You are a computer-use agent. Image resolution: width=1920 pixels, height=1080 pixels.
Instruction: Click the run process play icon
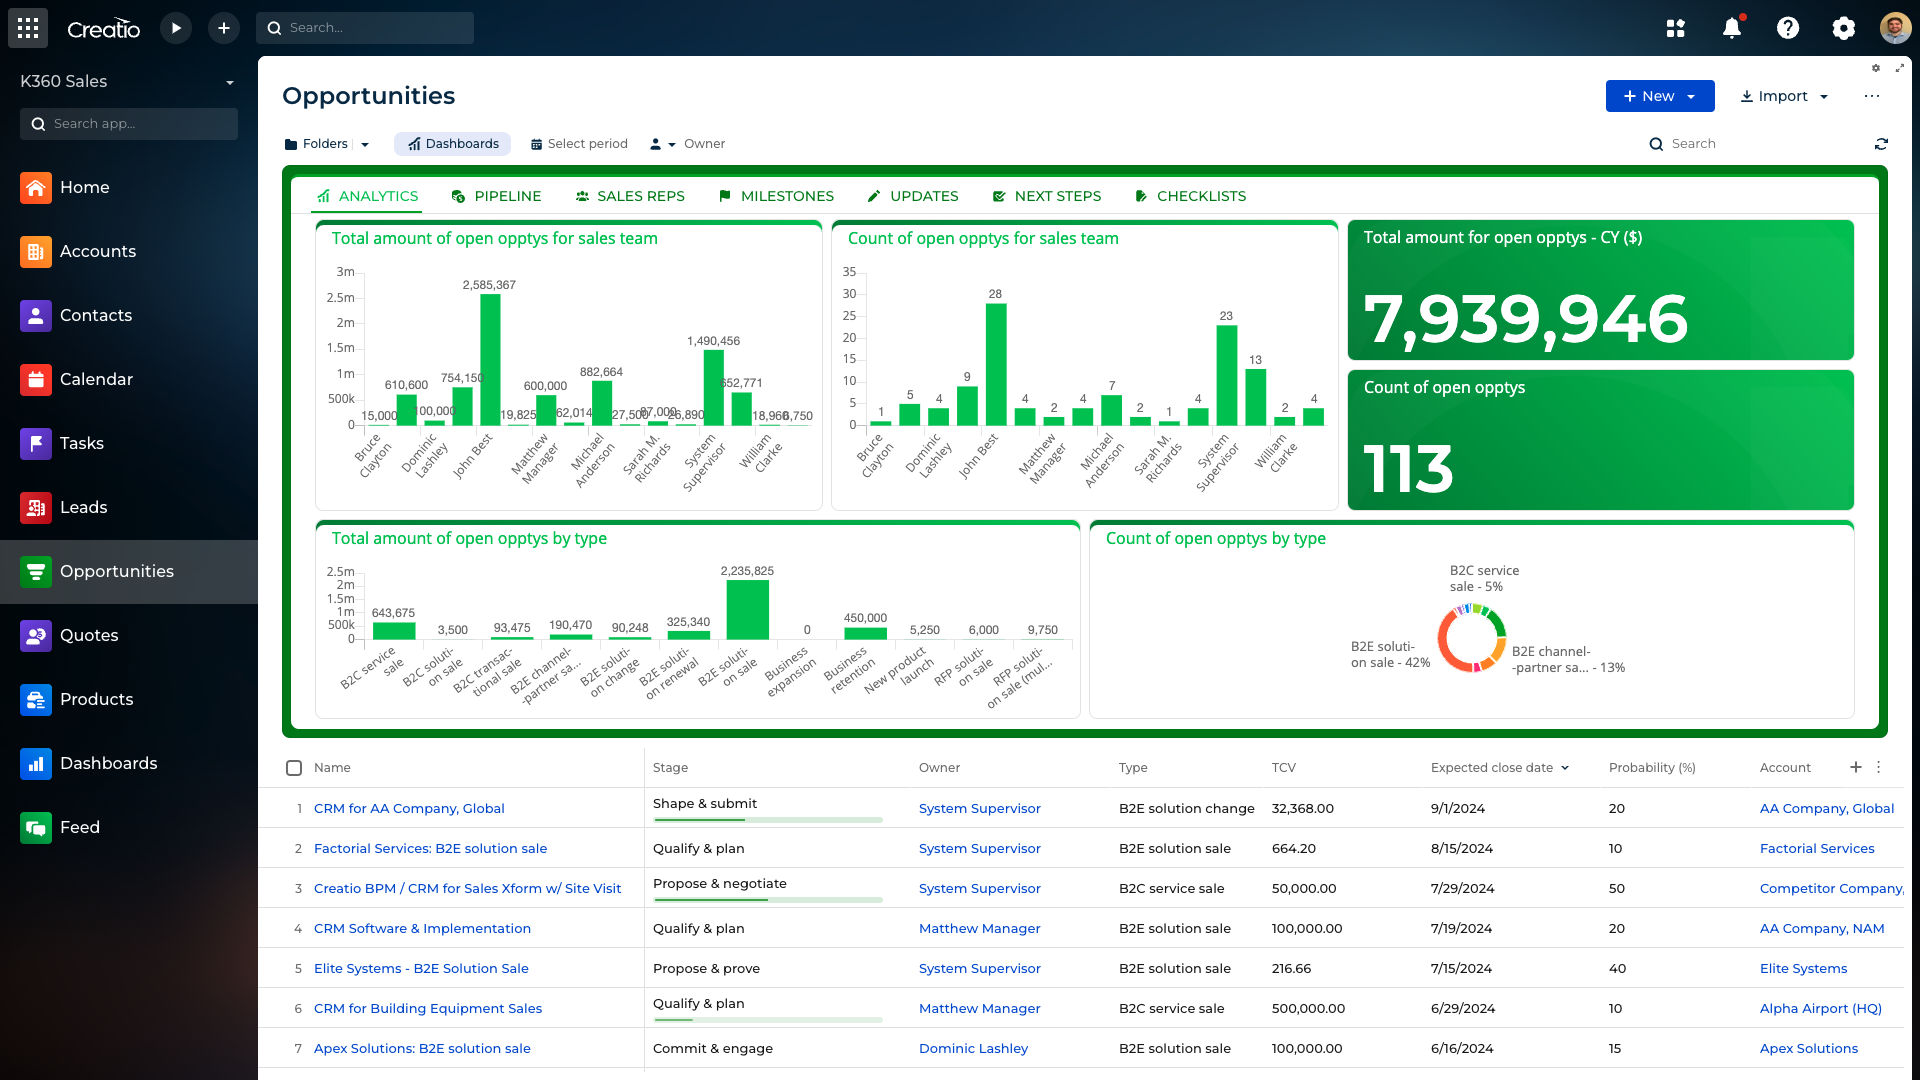pos(176,28)
